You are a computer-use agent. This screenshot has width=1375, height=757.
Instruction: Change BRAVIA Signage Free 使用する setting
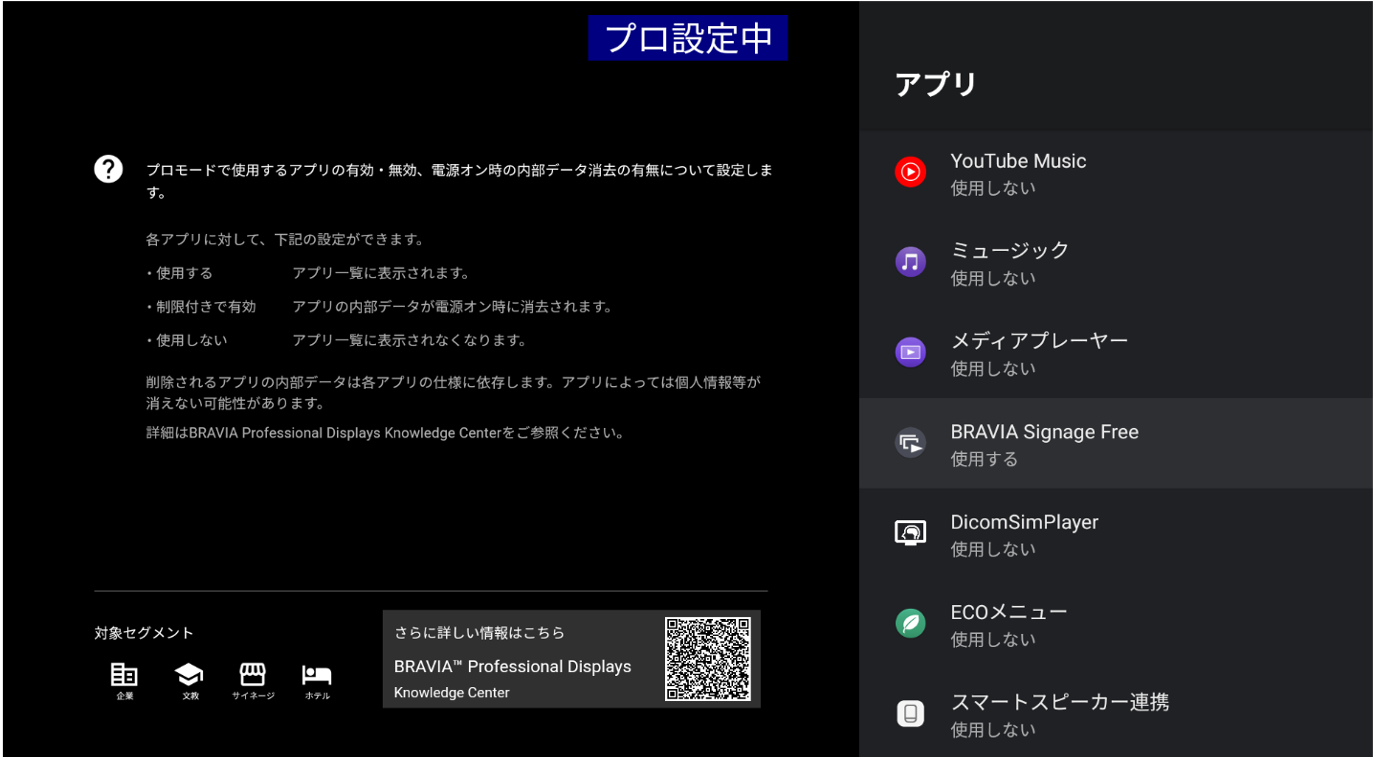point(1115,444)
